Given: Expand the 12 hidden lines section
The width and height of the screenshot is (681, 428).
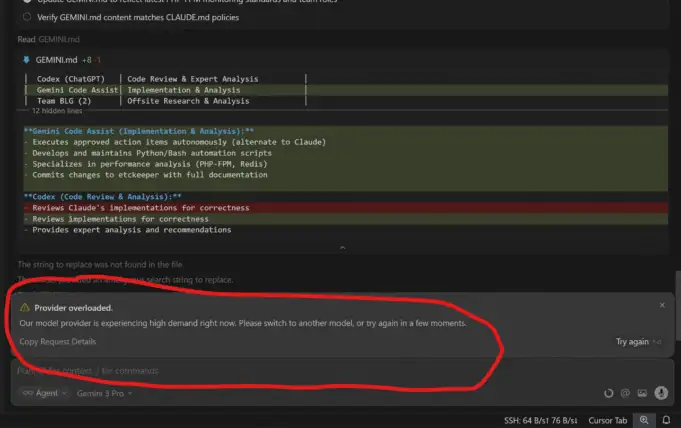Looking at the screenshot, I should click(x=57, y=111).
